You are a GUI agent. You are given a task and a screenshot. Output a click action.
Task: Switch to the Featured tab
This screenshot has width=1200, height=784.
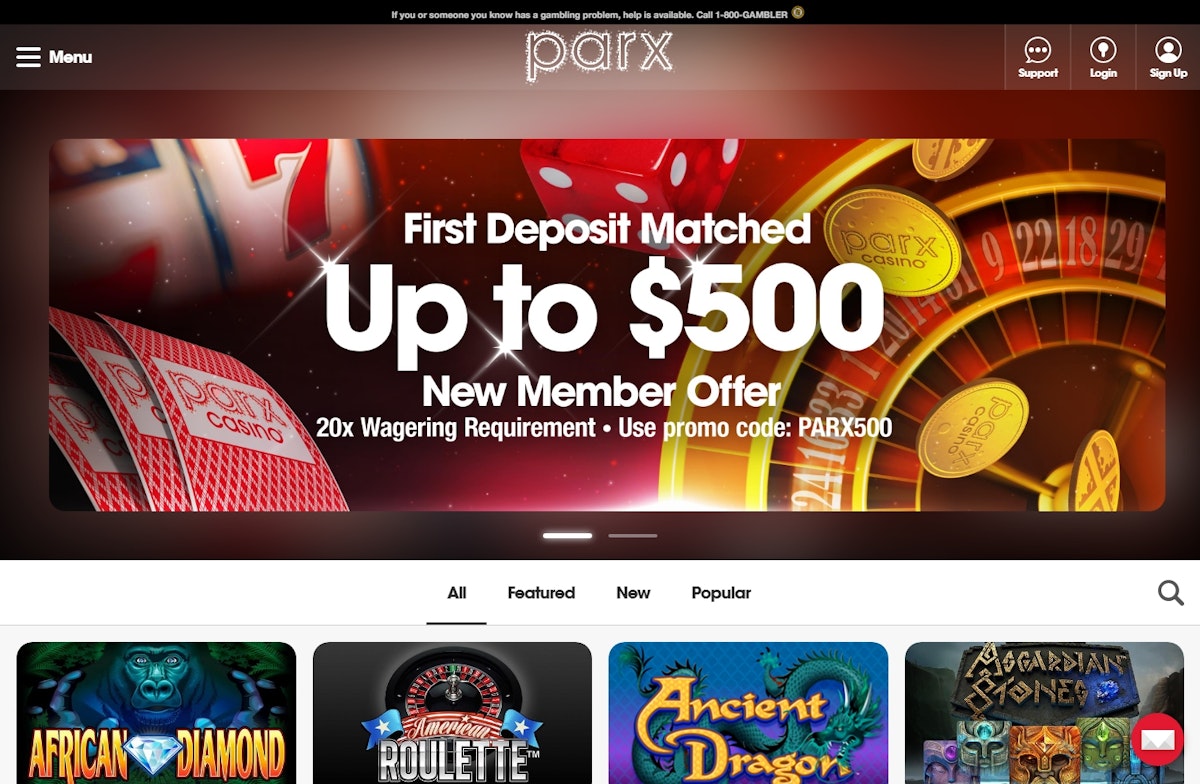click(x=541, y=593)
